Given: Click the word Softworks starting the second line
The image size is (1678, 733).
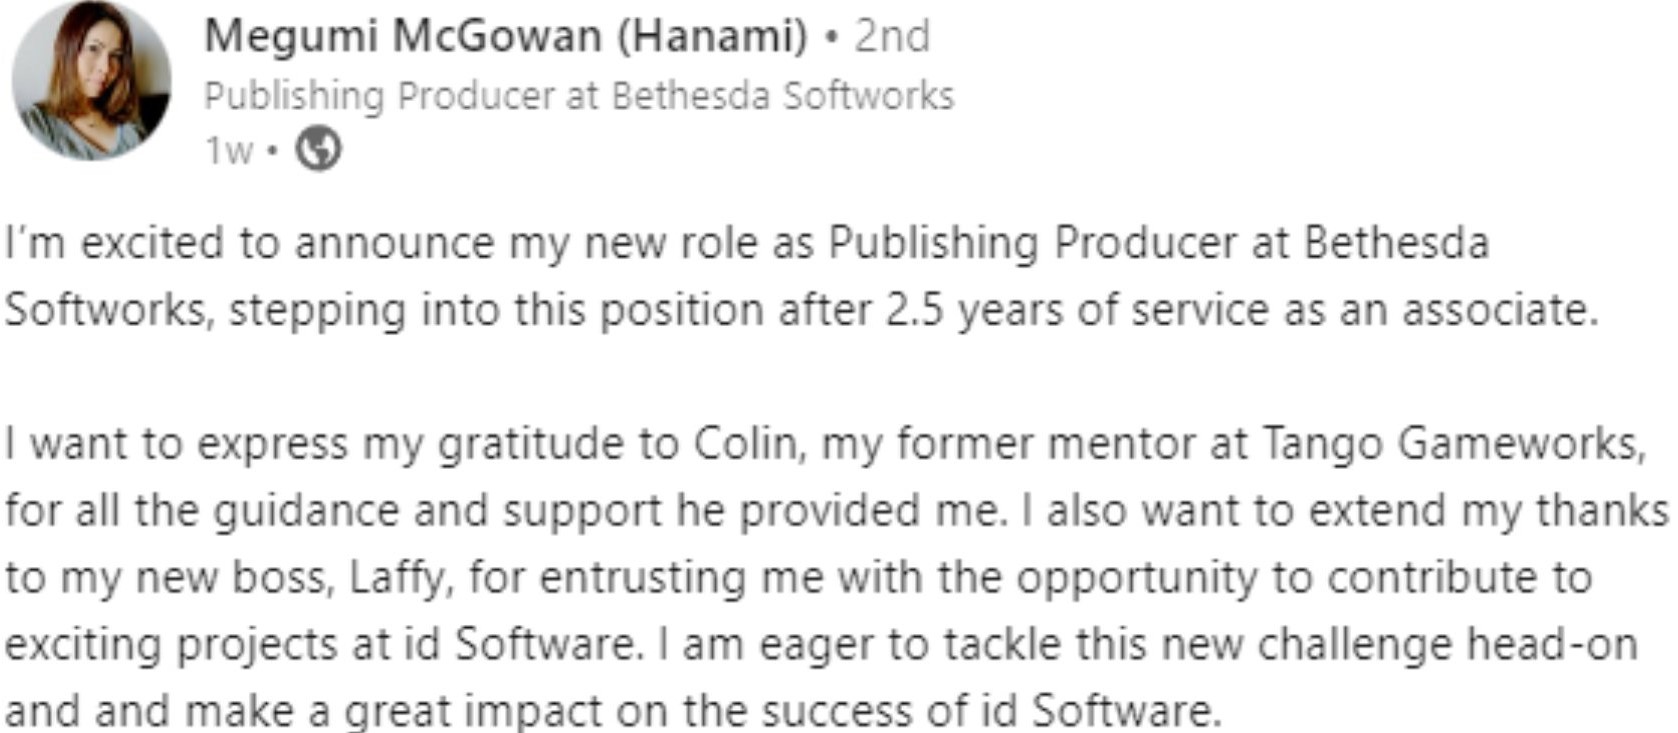Looking at the screenshot, I should pyautogui.click(x=108, y=310).
